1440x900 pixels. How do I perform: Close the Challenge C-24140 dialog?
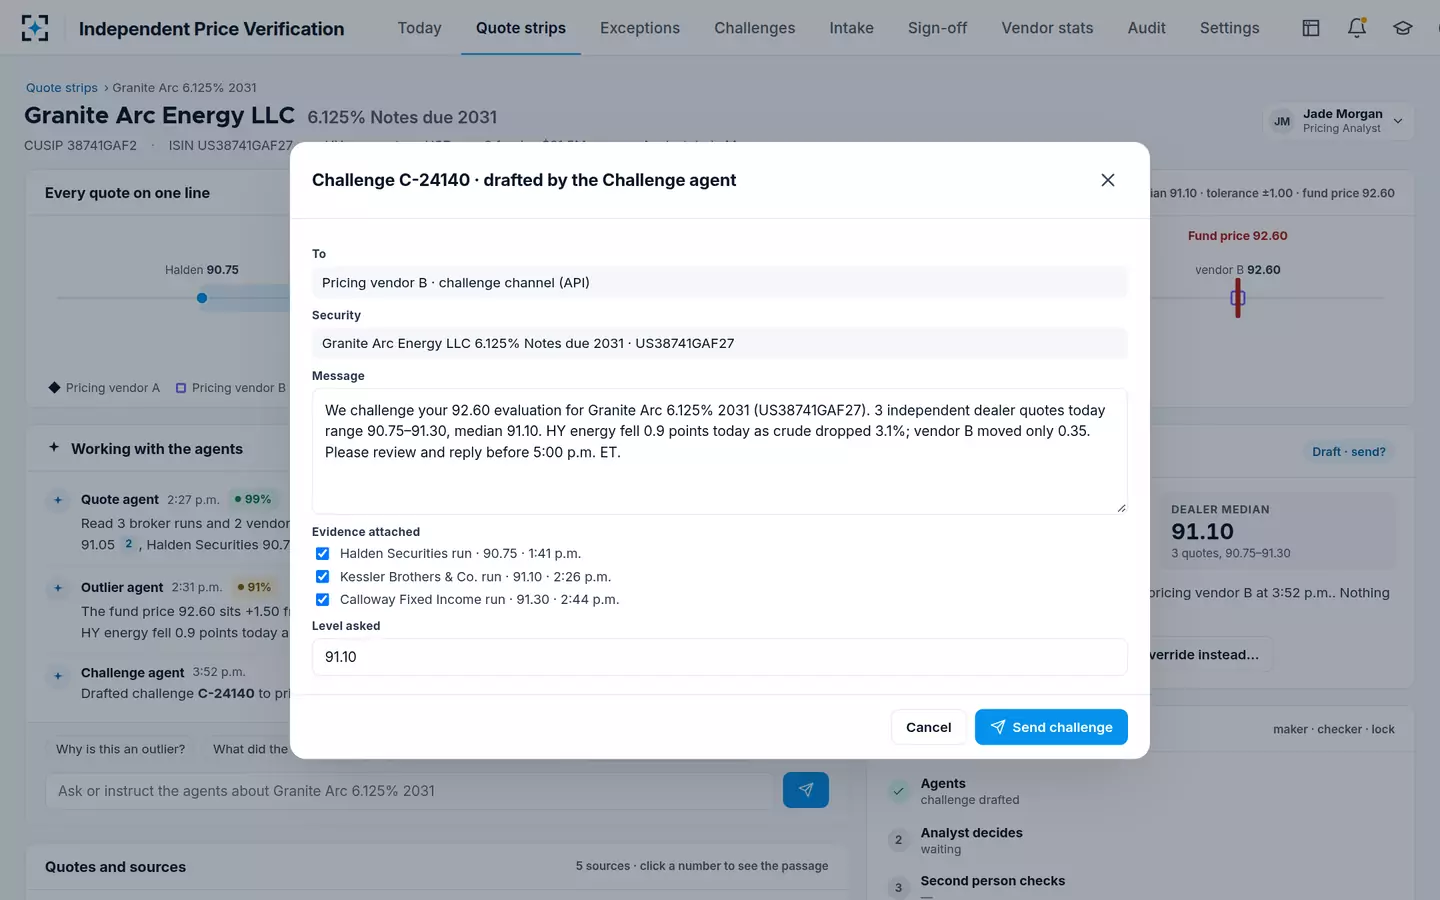(x=1108, y=180)
